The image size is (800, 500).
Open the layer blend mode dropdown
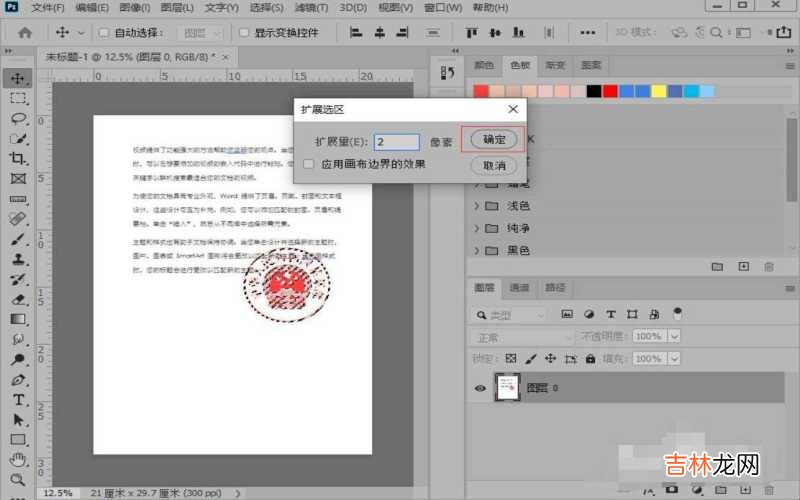(x=522, y=337)
